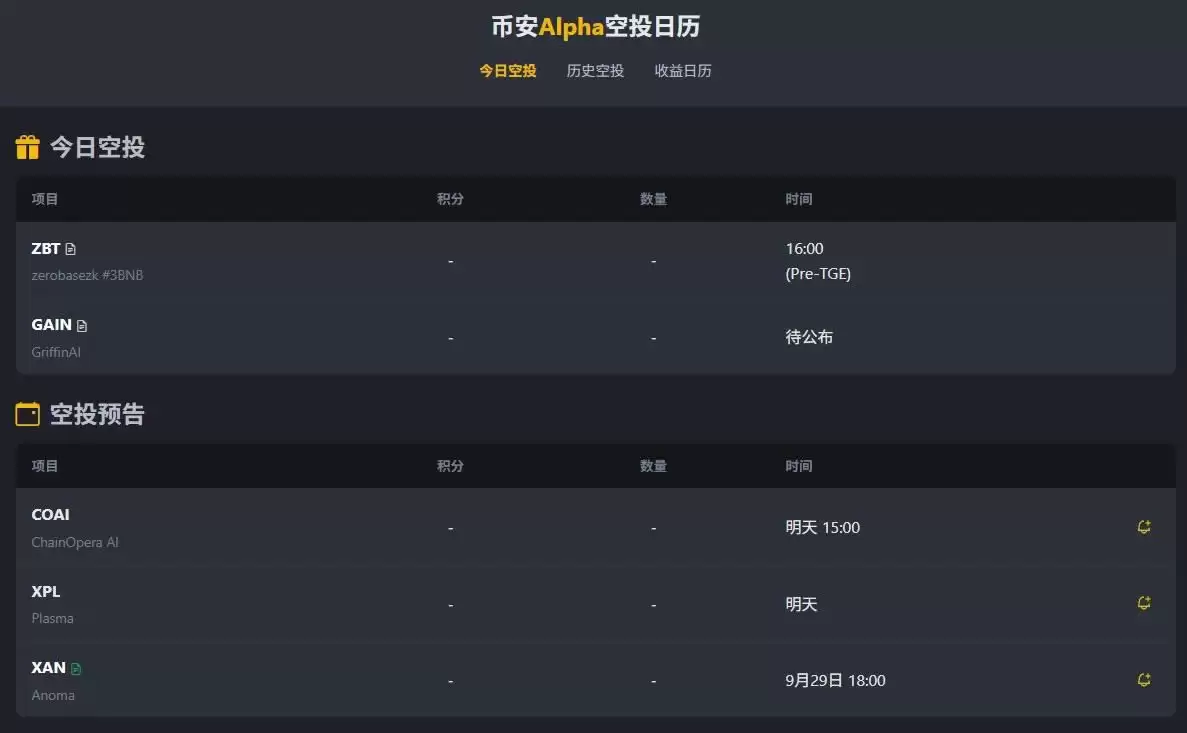Image resolution: width=1187 pixels, height=733 pixels.
Task: Toggle the reminder notification for XPL
Action: point(1143,603)
